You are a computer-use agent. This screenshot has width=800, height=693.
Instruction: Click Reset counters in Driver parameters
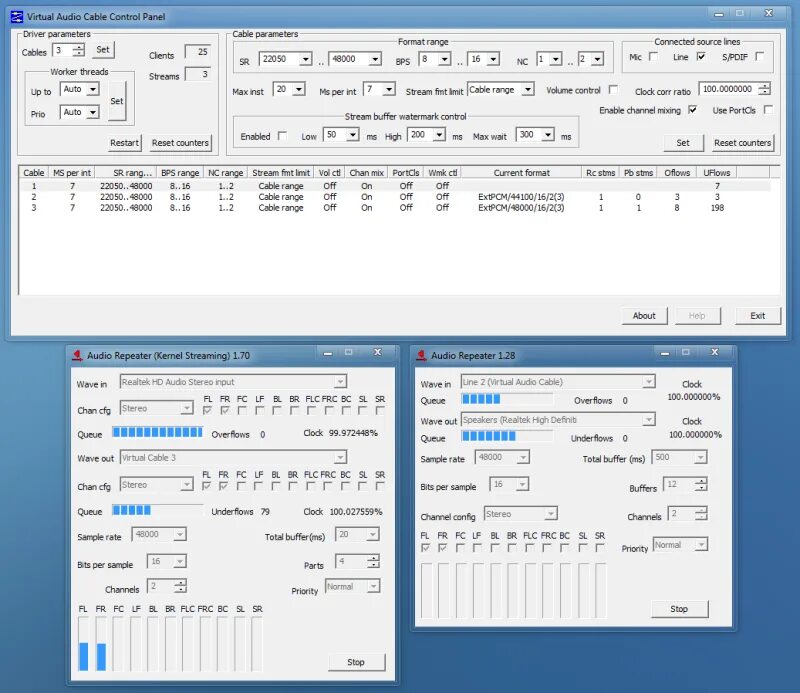pyautogui.click(x=180, y=143)
